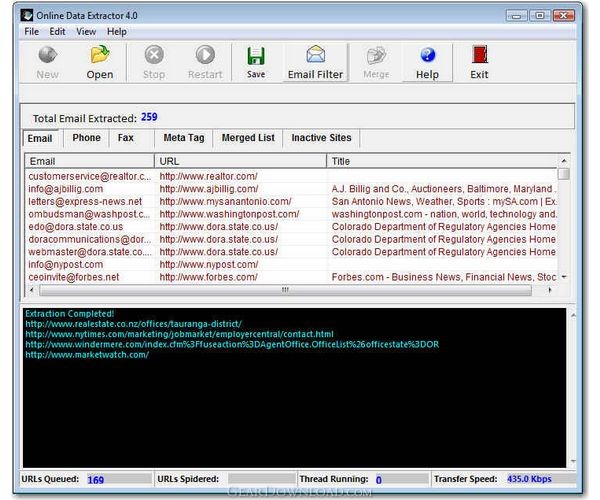Exit the application via the Exit door icon

coord(479,54)
